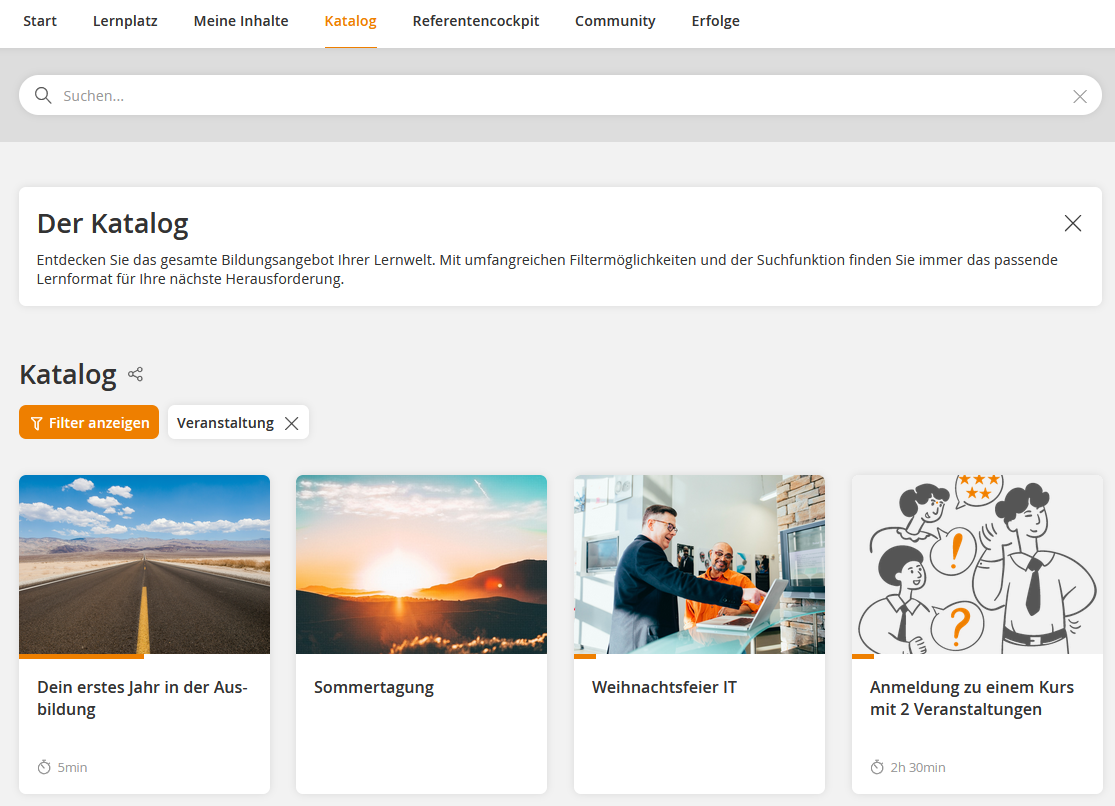The height and width of the screenshot is (806, 1115).
Task: Open the desert road course thumbnail
Action: pyautogui.click(x=144, y=564)
